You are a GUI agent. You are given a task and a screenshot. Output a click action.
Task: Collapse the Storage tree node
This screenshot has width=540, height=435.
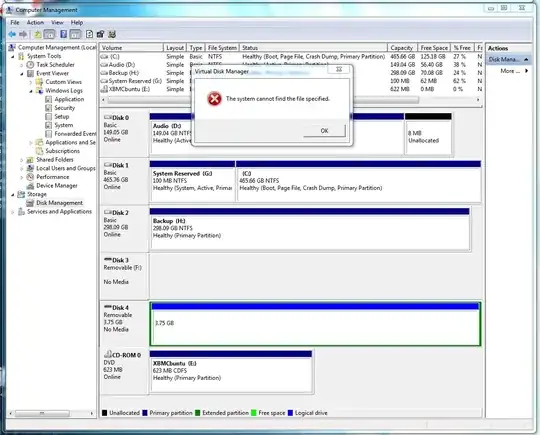(x=13, y=194)
